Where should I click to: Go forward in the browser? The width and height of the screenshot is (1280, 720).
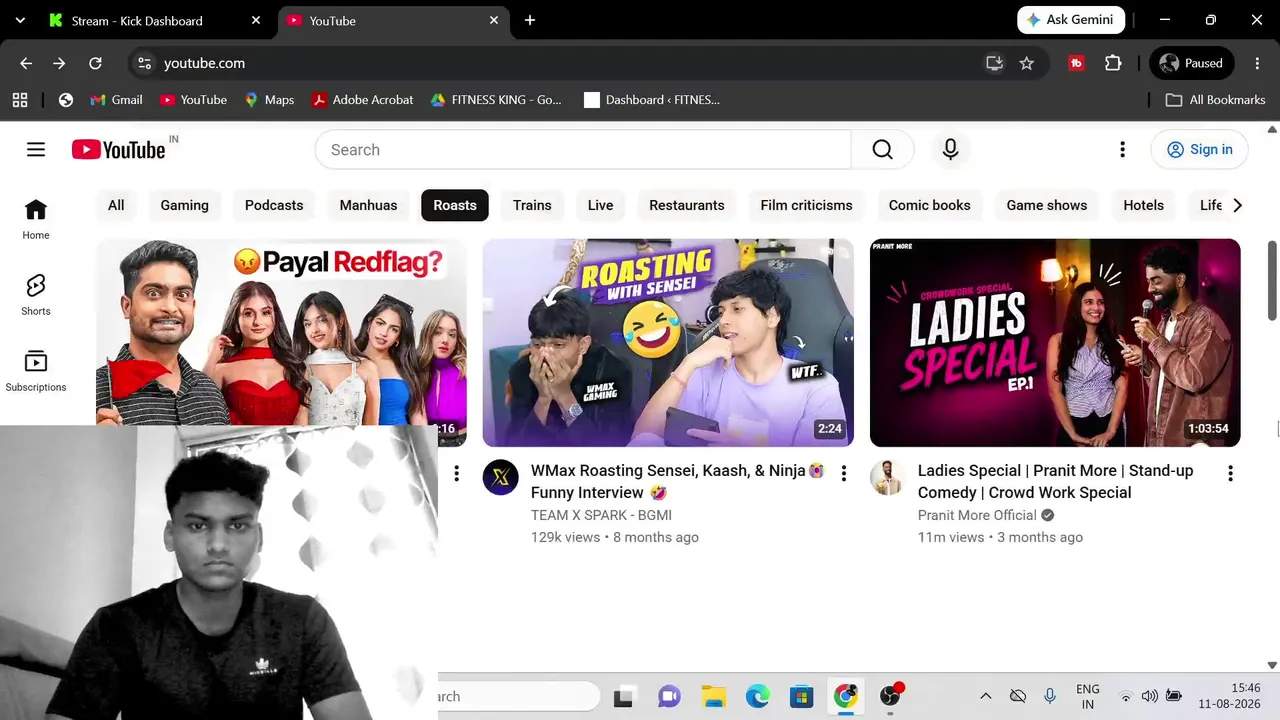[x=60, y=63]
